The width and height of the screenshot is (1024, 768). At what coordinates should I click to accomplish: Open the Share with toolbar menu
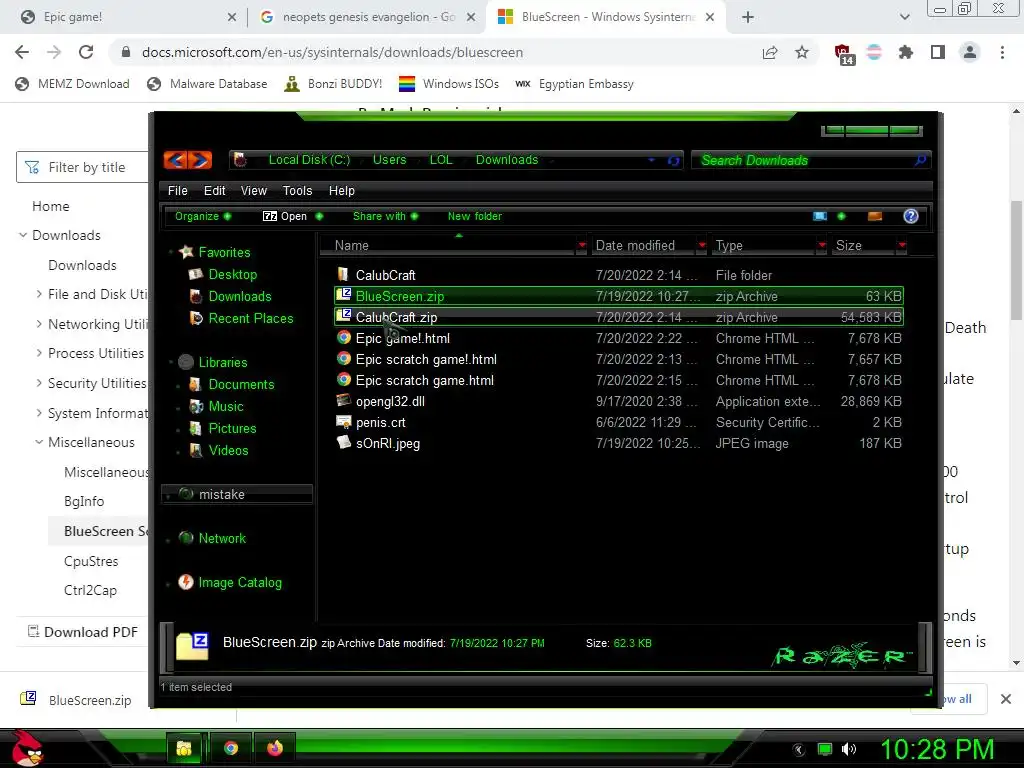tap(385, 216)
